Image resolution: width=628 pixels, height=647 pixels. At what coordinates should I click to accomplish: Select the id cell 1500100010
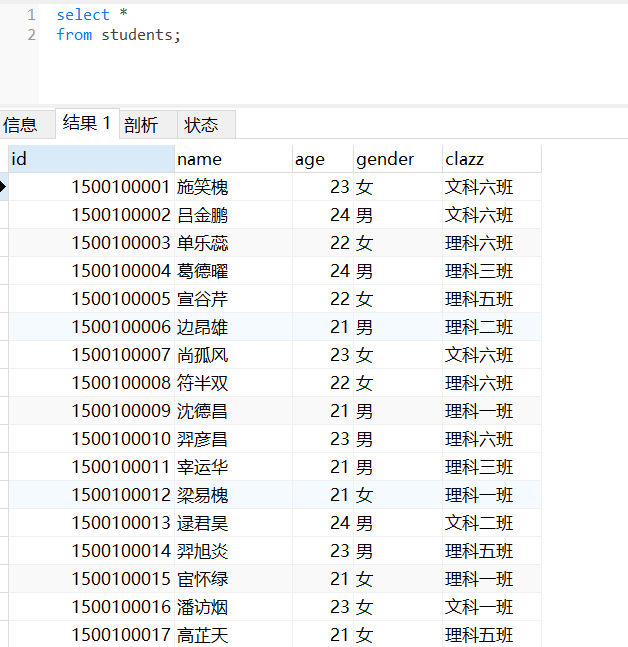click(91, 439)
